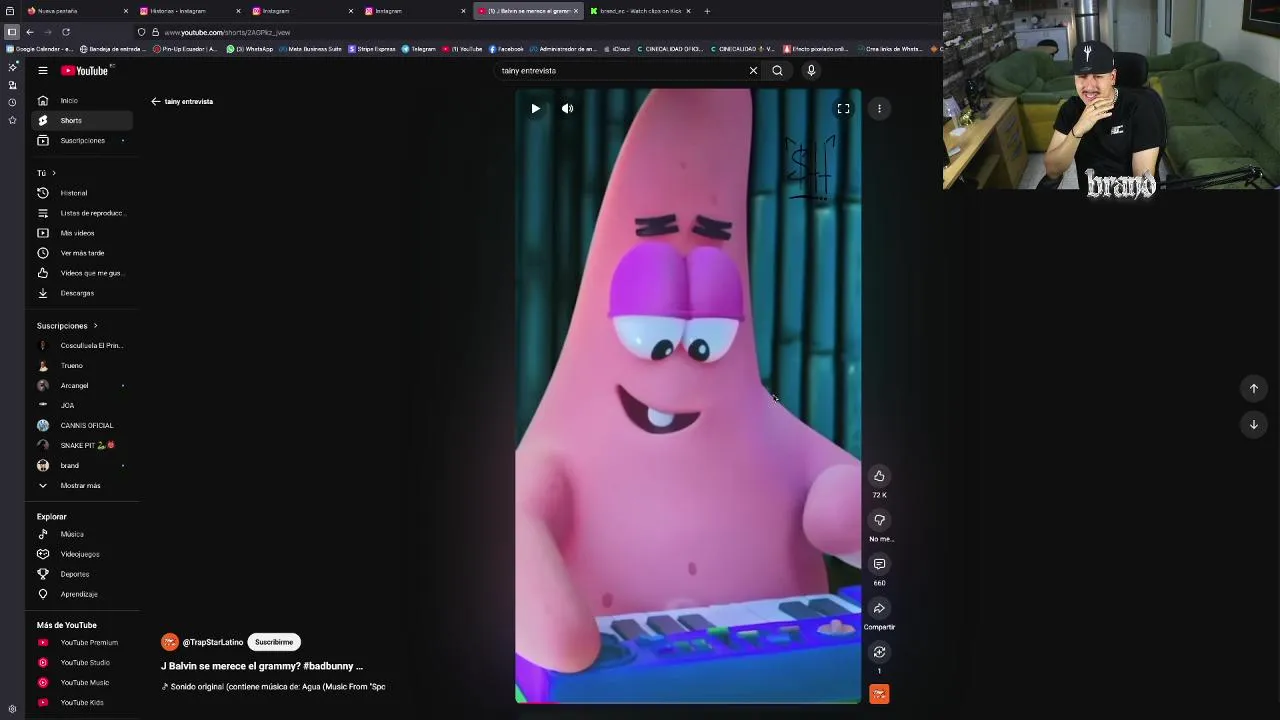Remix this Short
Viewport: 1280px width, 720px height.
(x=879, y=652)
